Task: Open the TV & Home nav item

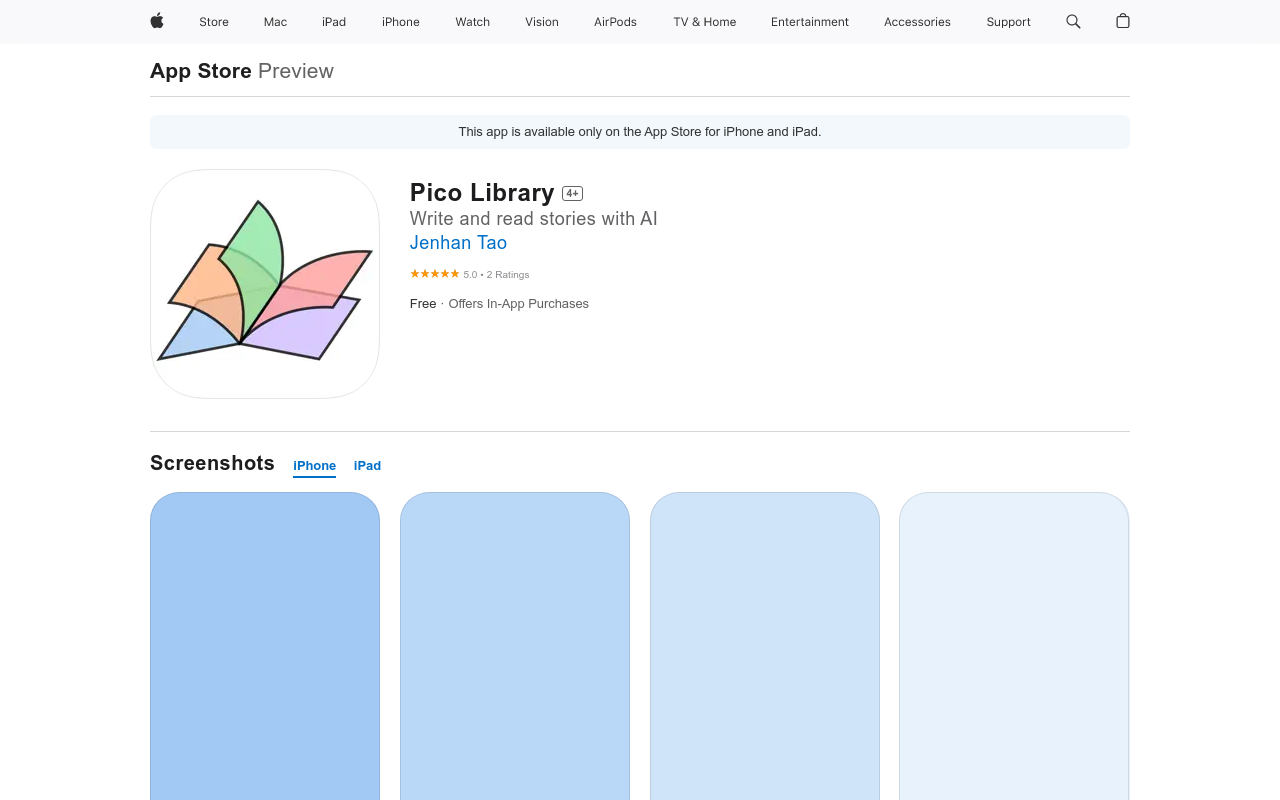Action: click(x=705, y=22)
